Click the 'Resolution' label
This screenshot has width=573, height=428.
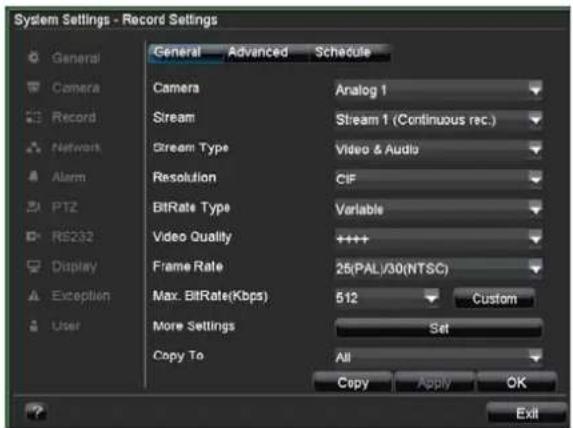[185, 177]
